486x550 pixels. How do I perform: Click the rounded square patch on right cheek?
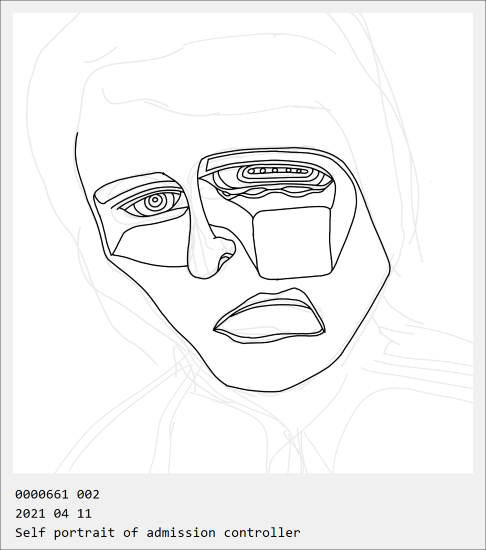coord(292,243)
